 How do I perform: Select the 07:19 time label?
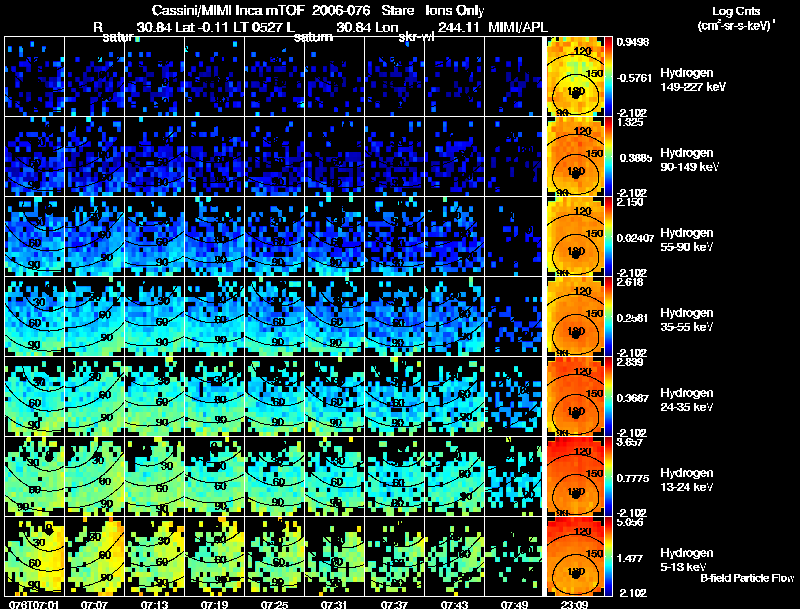[x=214, y=604]
